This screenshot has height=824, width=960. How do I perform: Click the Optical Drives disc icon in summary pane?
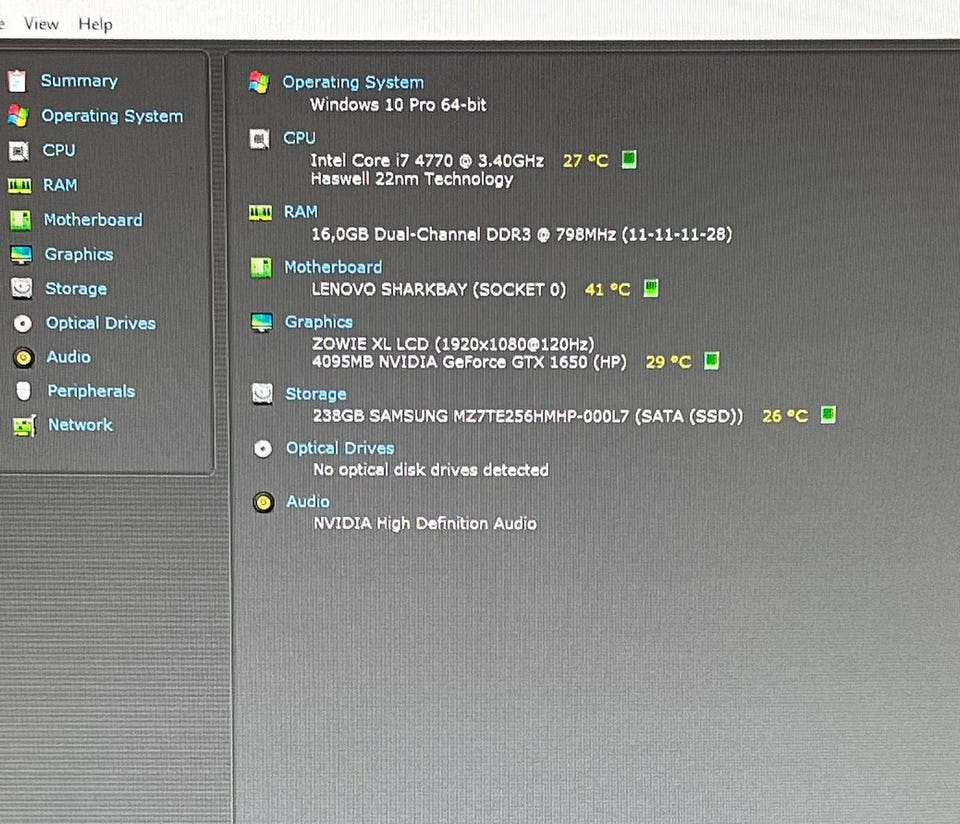coord(263,449)
